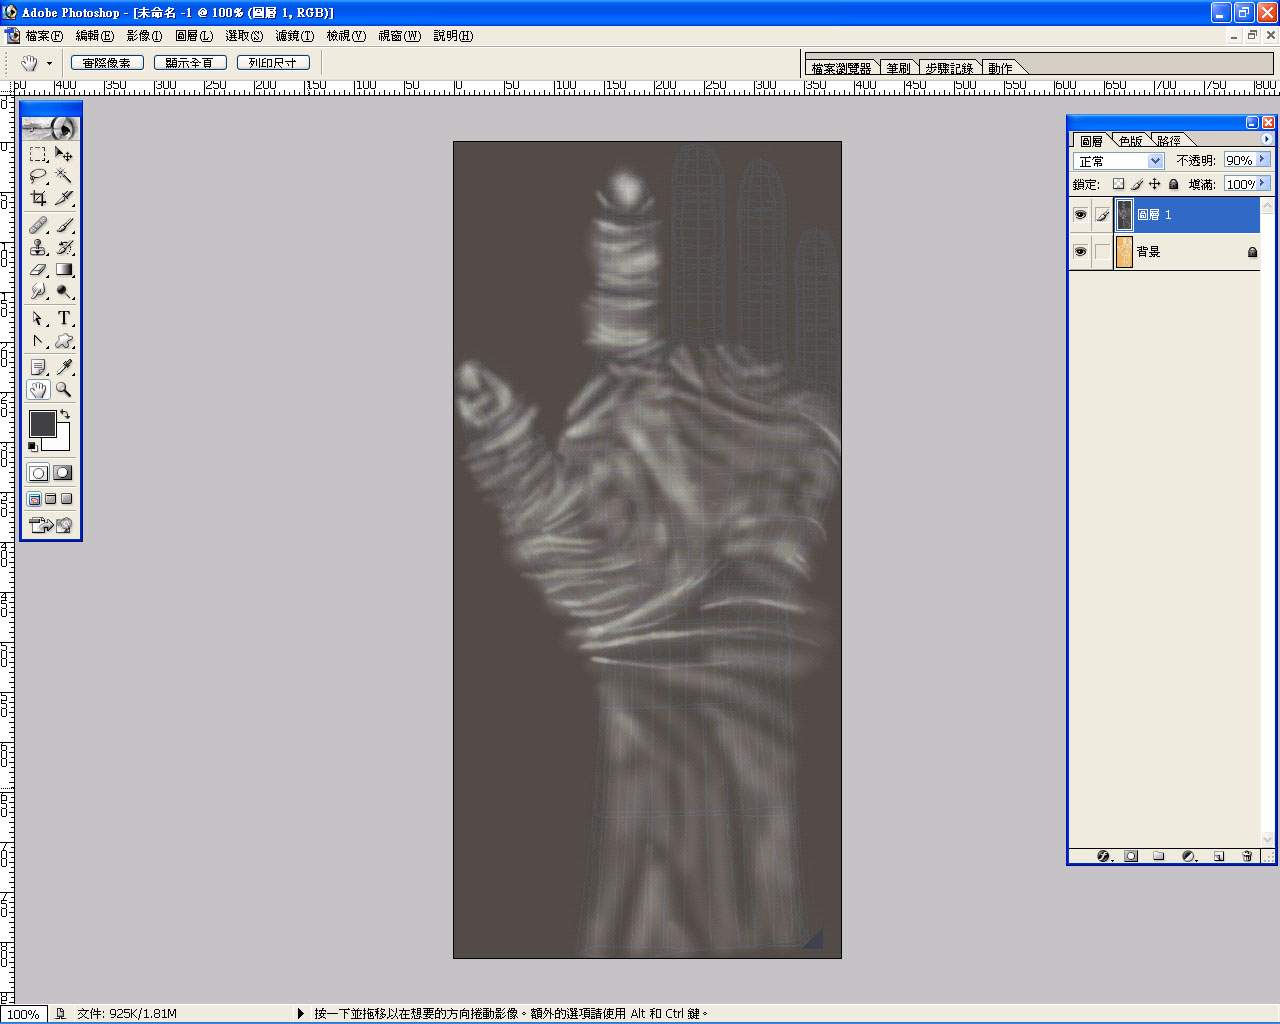Open the Layers panel flyout menu arrow
1280x1024 pixels.
click(x=1267, y=140)
